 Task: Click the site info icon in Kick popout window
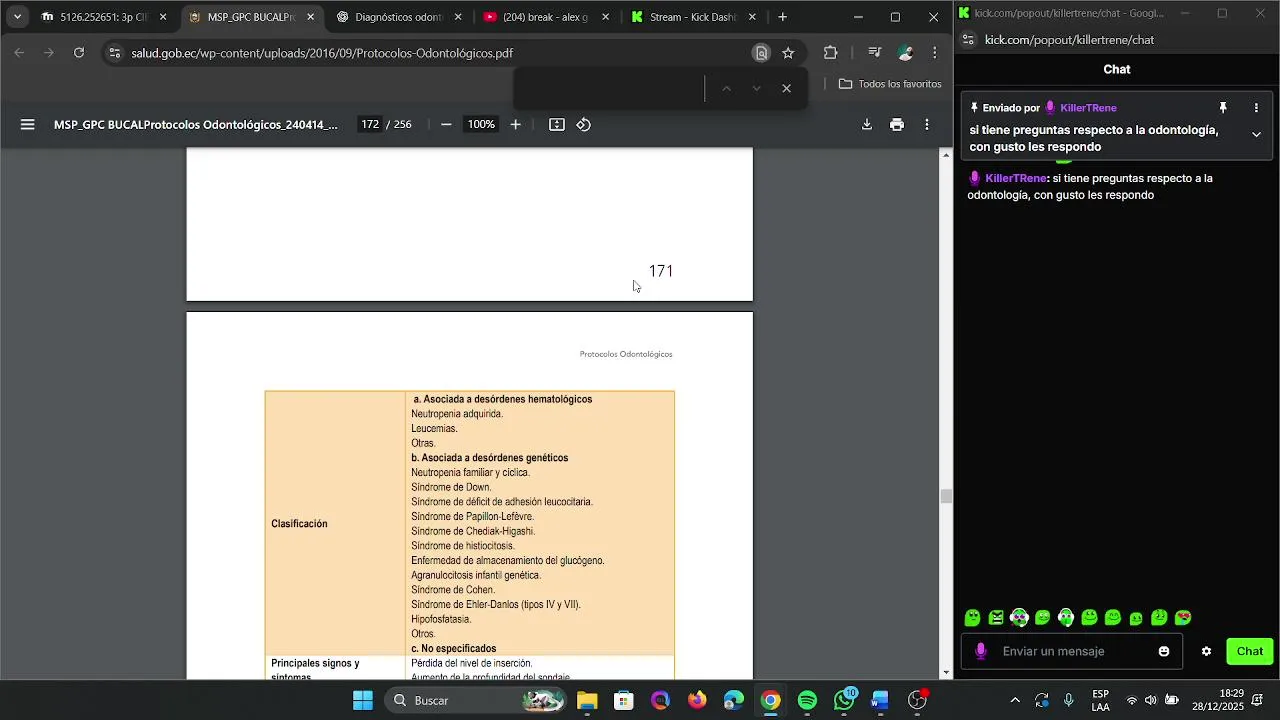coord(968,40)
